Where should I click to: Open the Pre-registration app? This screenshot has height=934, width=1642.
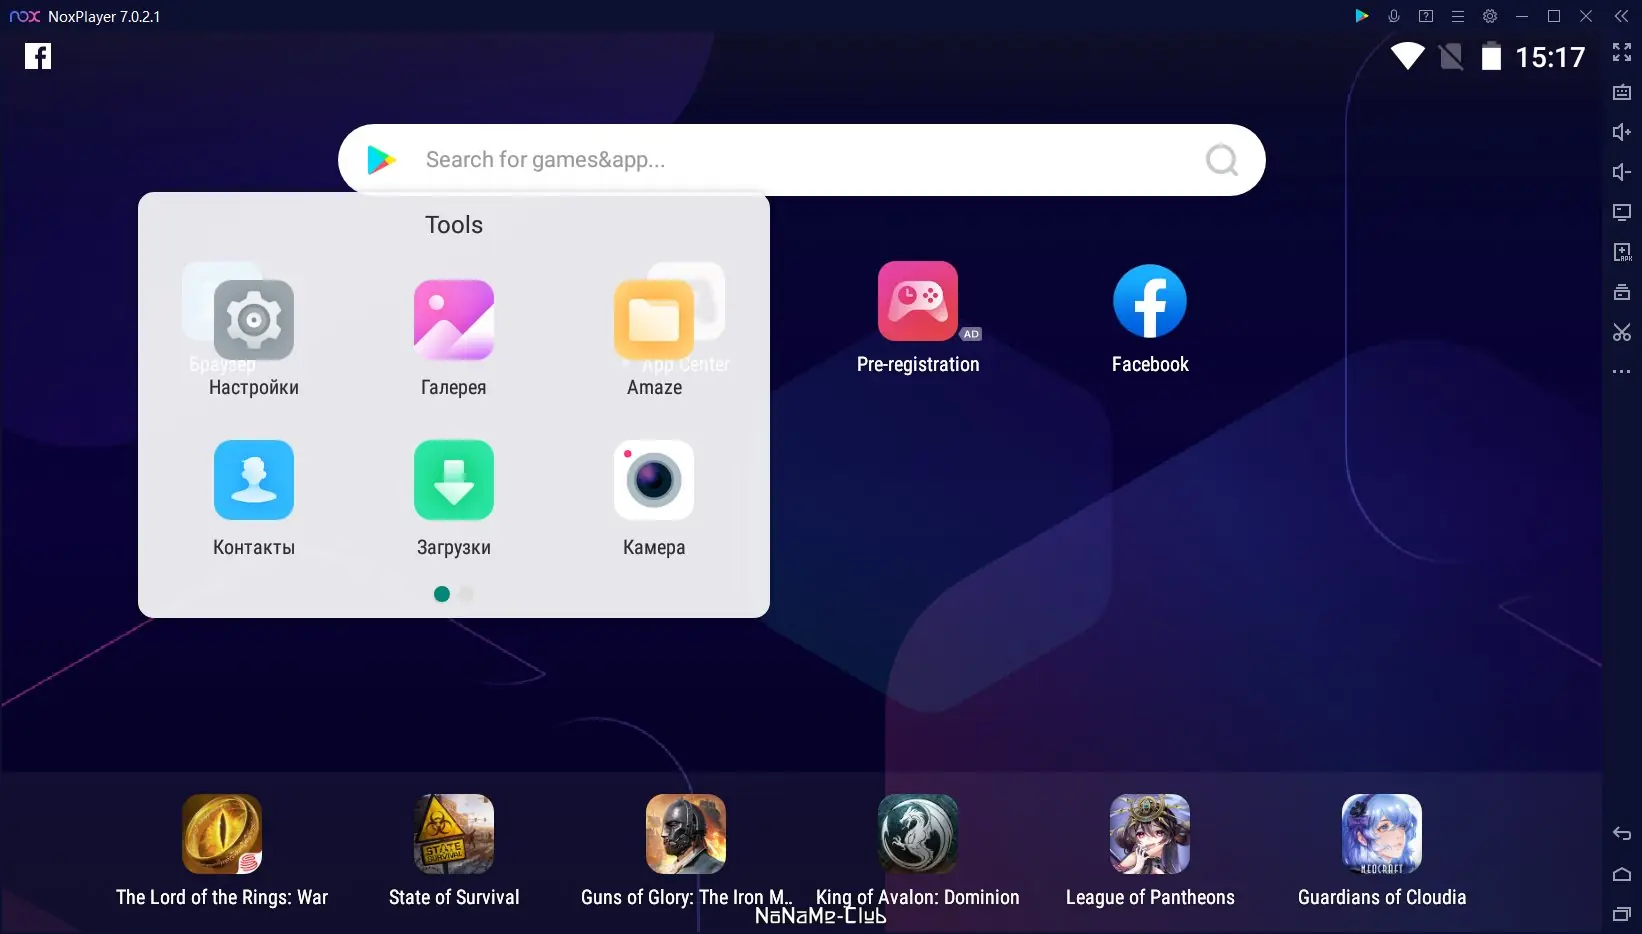[x=918, y=318]
